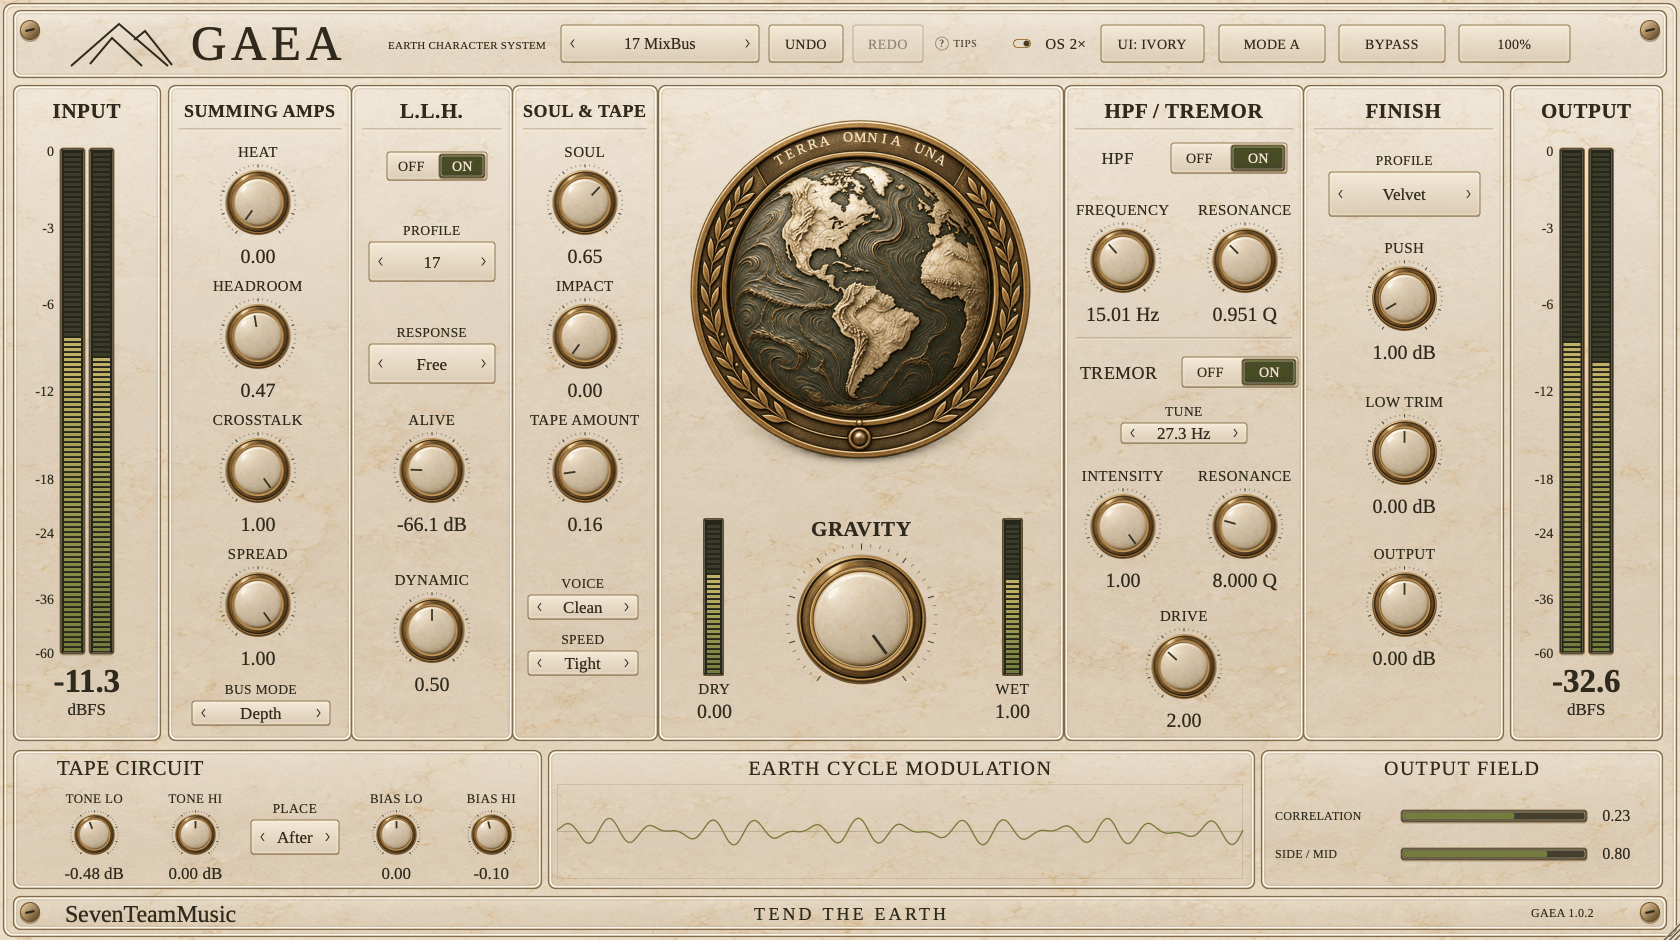The height and width of the screenshot is (940, 1680).
Task: Click the TONE LO knob
Action: click(95, 834)
